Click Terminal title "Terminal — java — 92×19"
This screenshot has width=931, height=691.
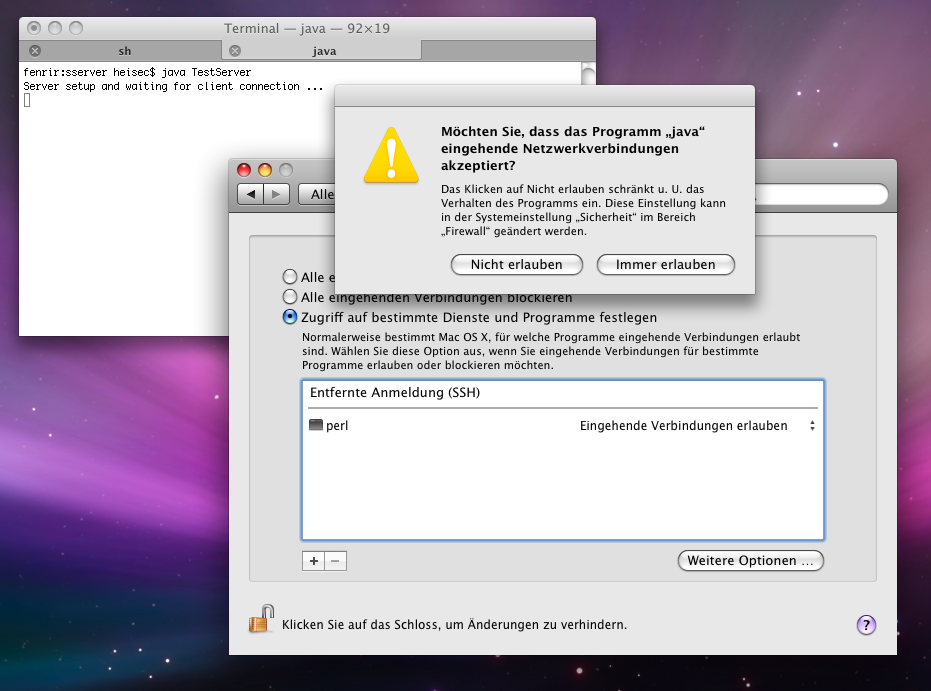tap(307, 28)
